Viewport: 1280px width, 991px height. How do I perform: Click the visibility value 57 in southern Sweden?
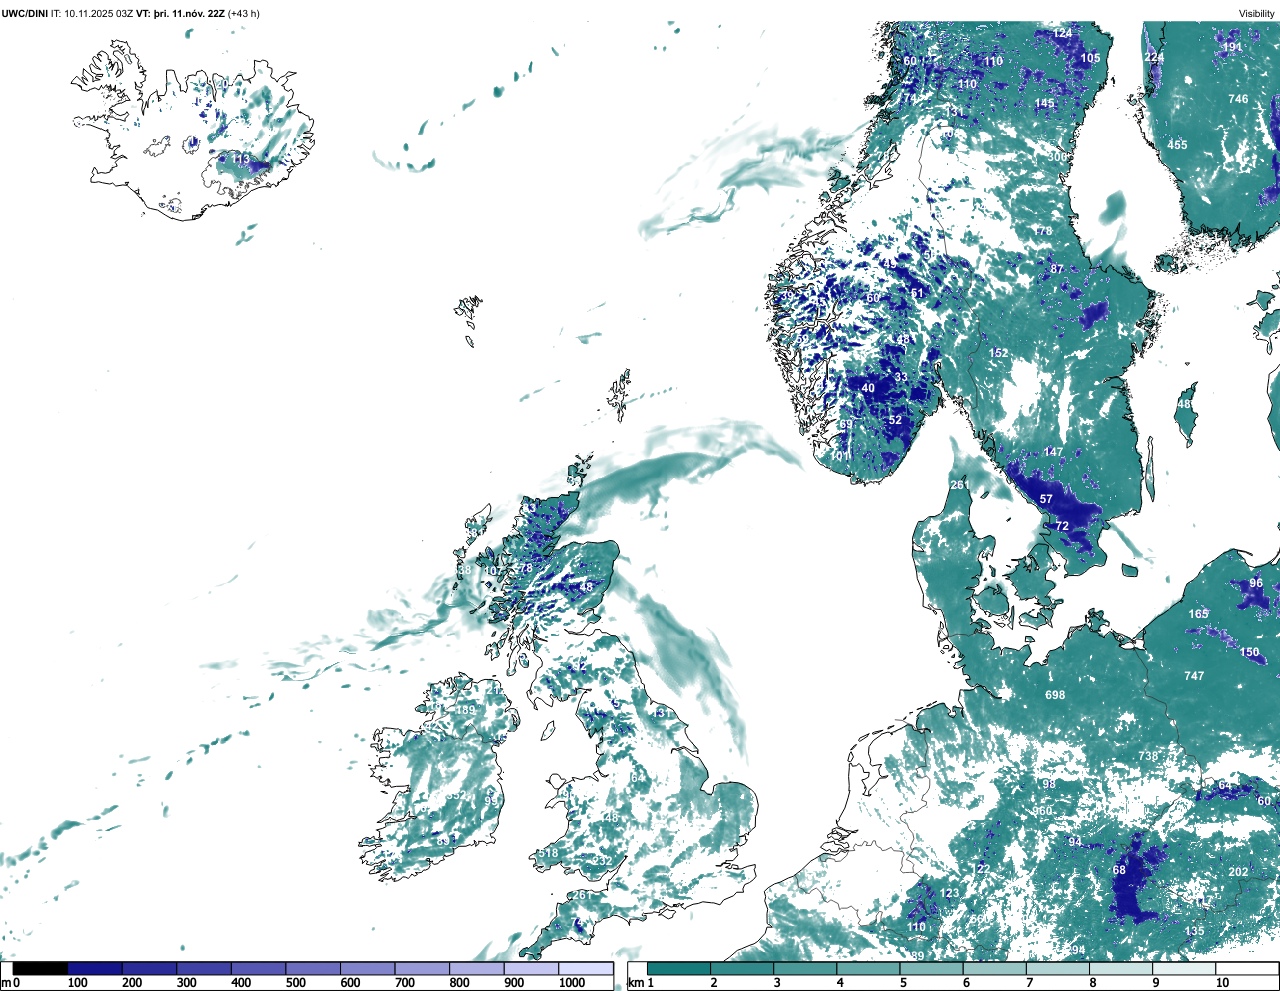pyautogui.click(x=1046, y=499)
